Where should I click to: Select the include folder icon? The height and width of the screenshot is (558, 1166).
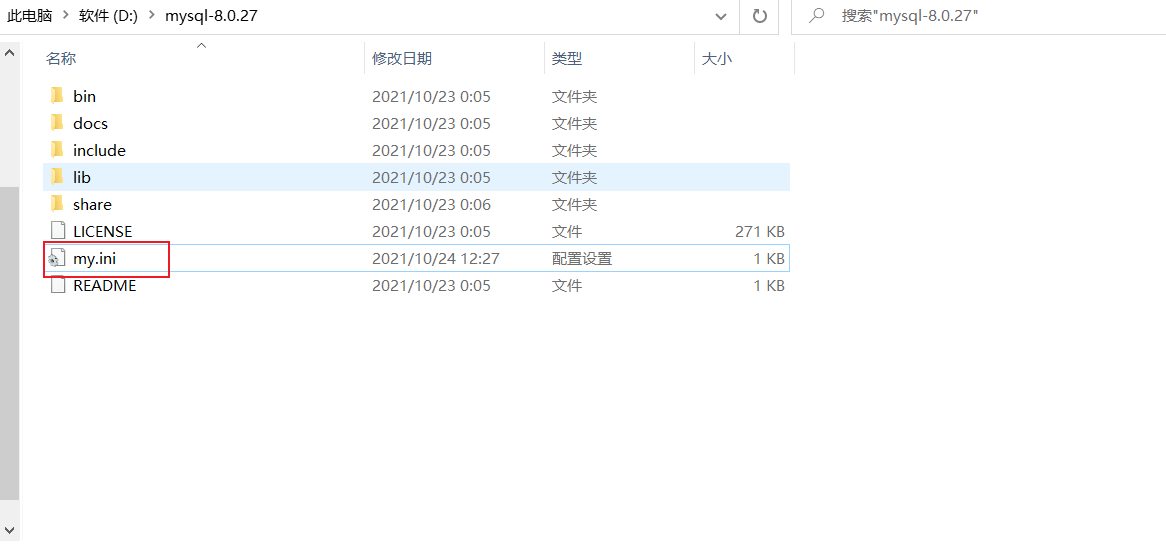coord(57,150)
